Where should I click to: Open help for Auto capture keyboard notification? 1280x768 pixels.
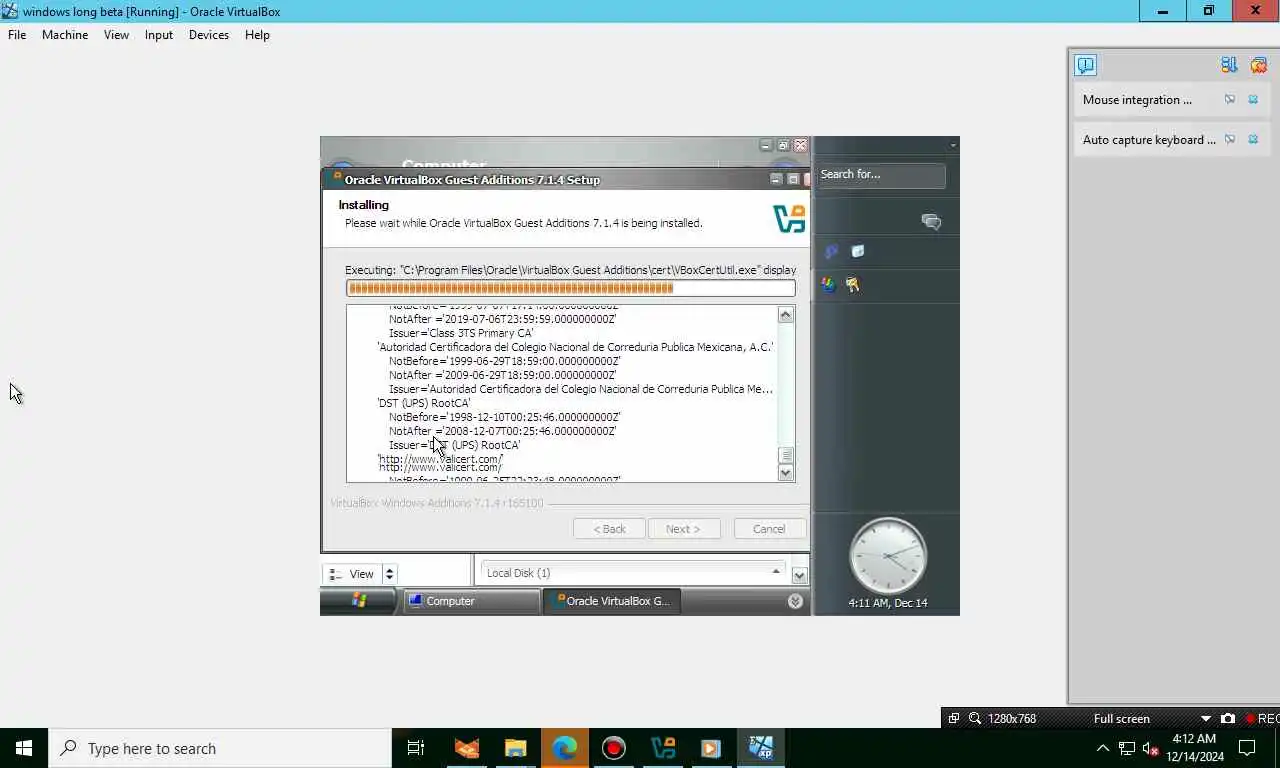click(x=1230, y=139)
